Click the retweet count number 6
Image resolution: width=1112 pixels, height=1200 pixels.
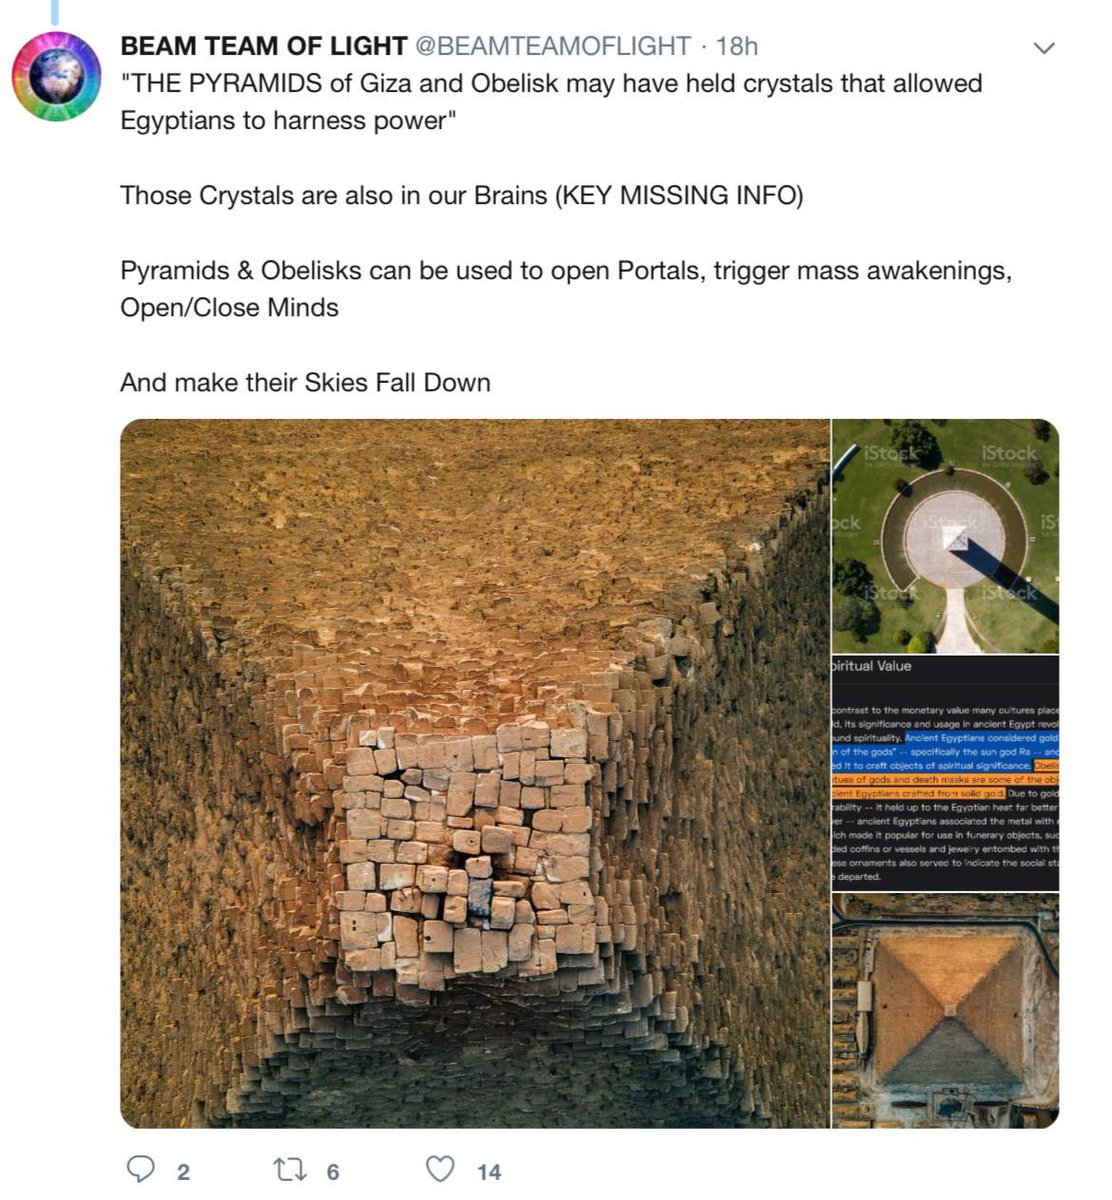(333, 1172)
